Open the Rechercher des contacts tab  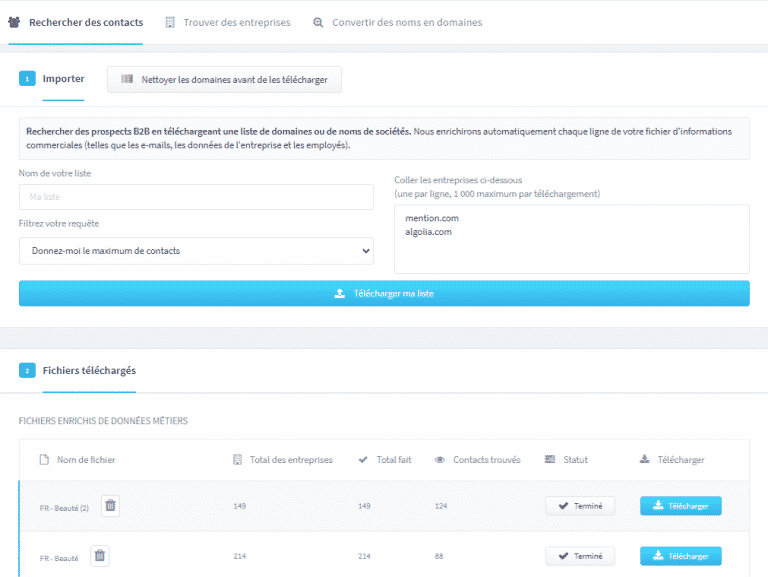pos(76,23)
